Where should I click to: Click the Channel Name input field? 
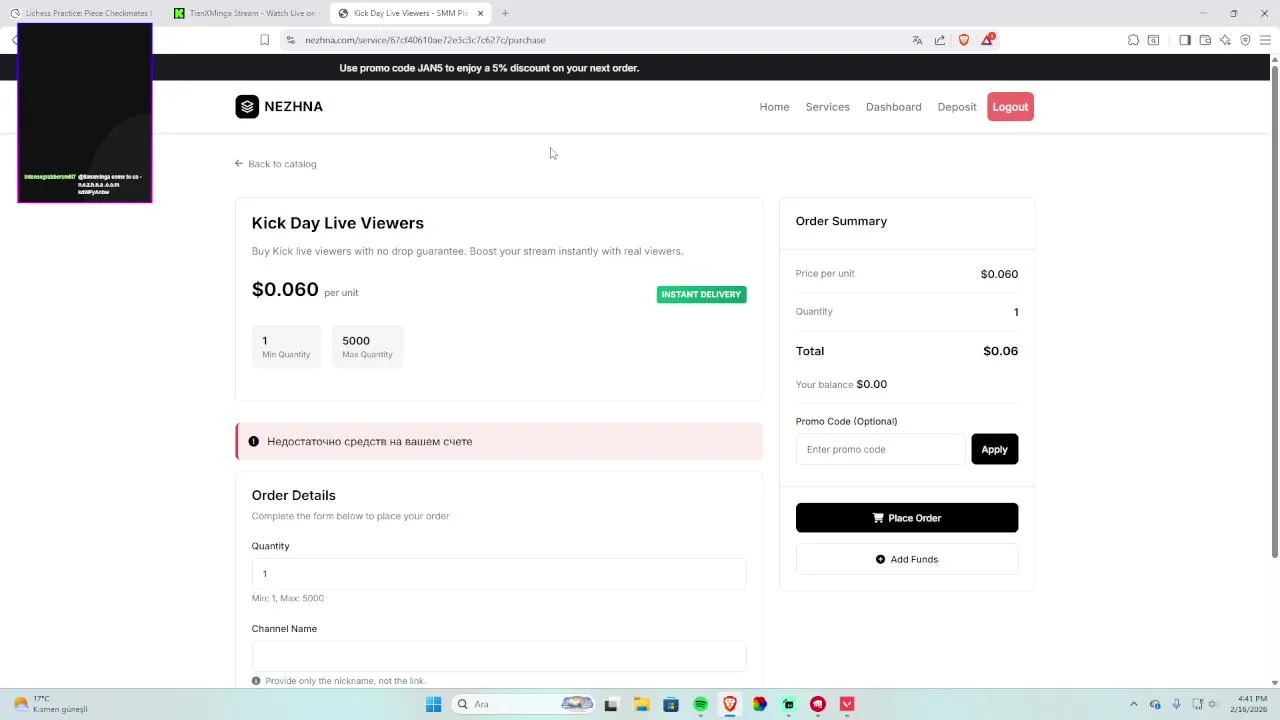click(499, 656)
